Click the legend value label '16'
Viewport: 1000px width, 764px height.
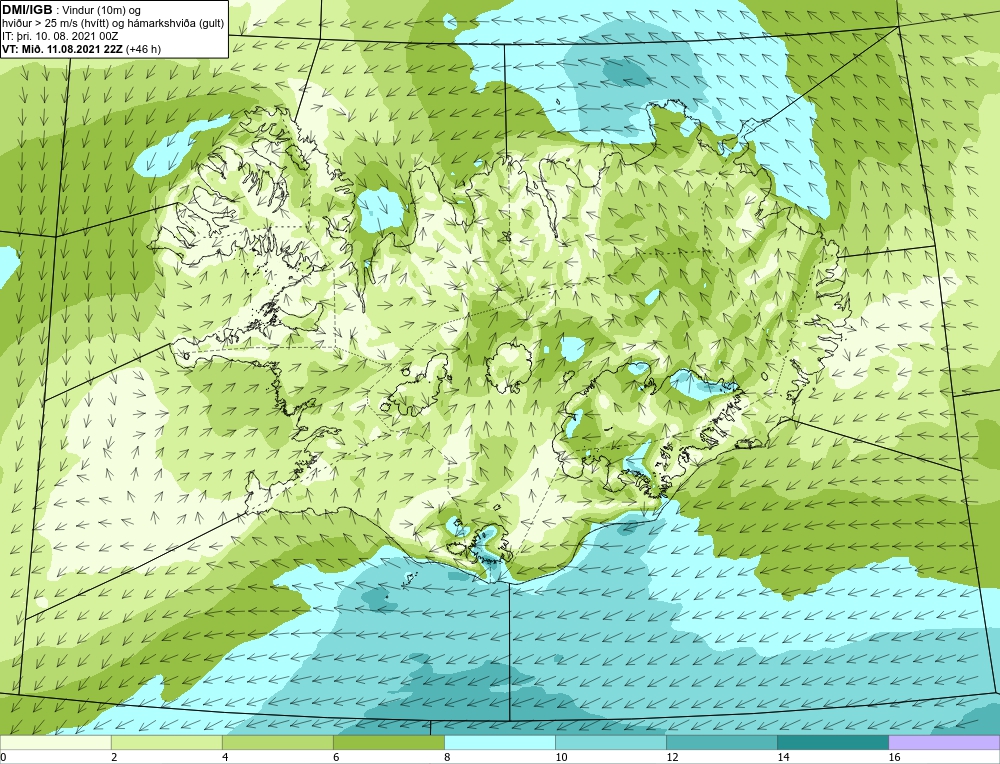click(x=894, y=757)
